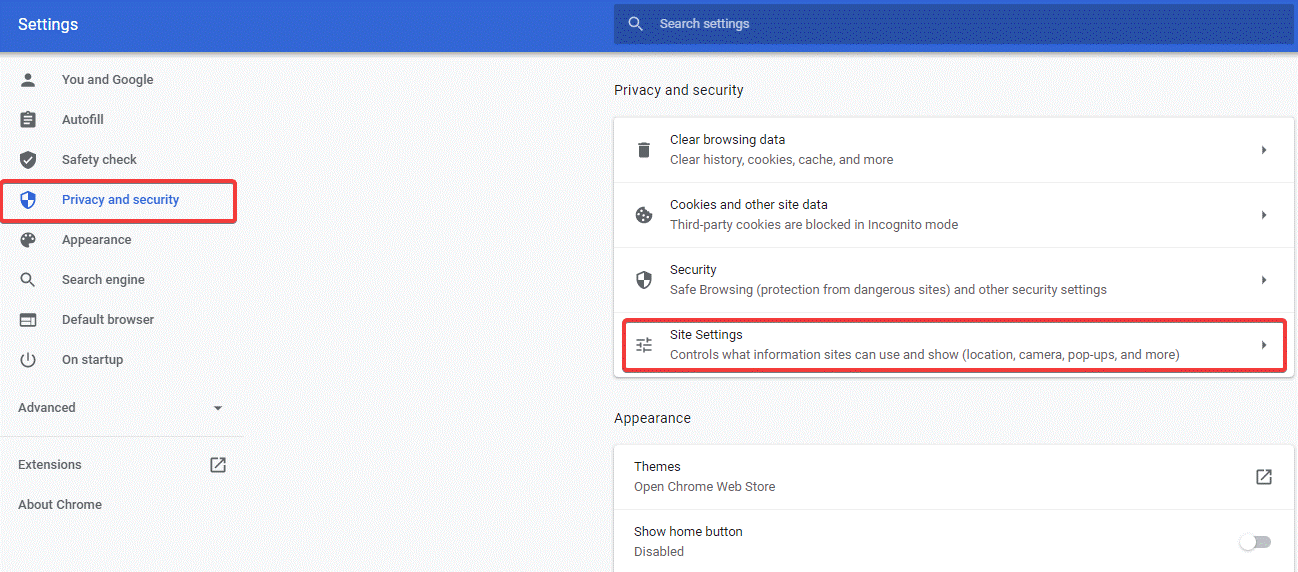Click the 'Privacy and security' section heading
Screen dimensions: 1298x572
[679, 90]
